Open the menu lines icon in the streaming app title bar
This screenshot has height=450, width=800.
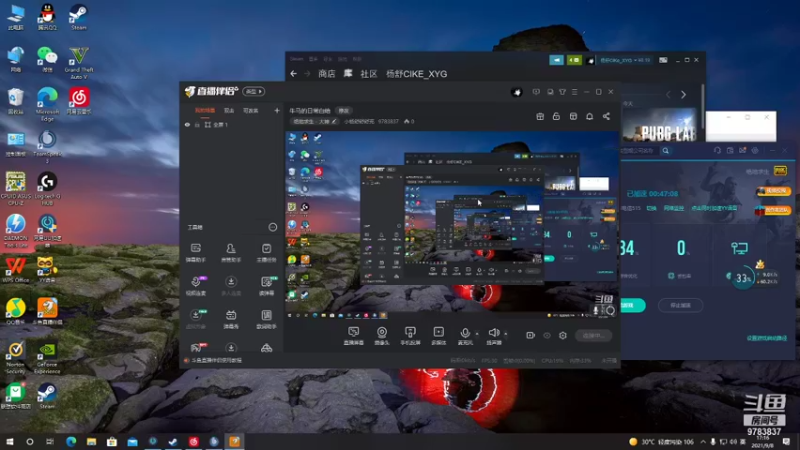coord(574,92)
